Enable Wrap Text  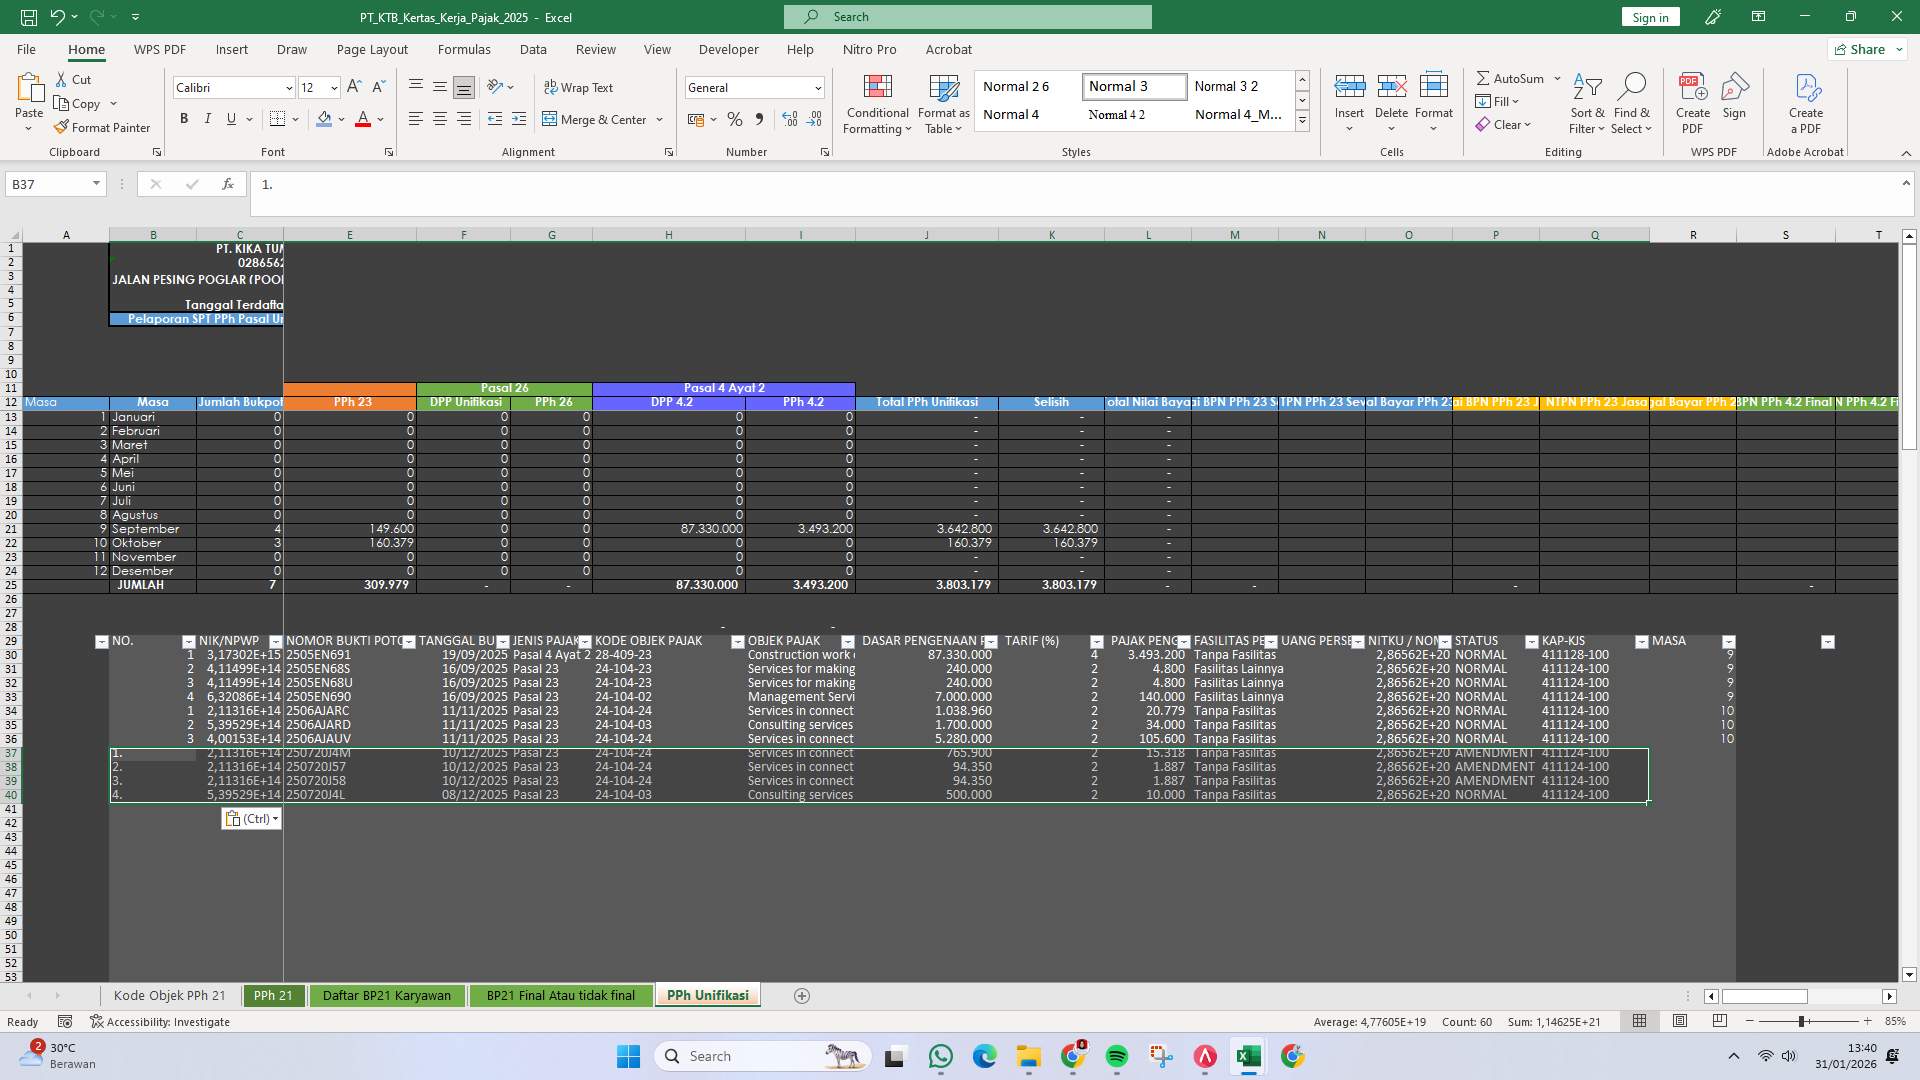click(x=580, y=87)
